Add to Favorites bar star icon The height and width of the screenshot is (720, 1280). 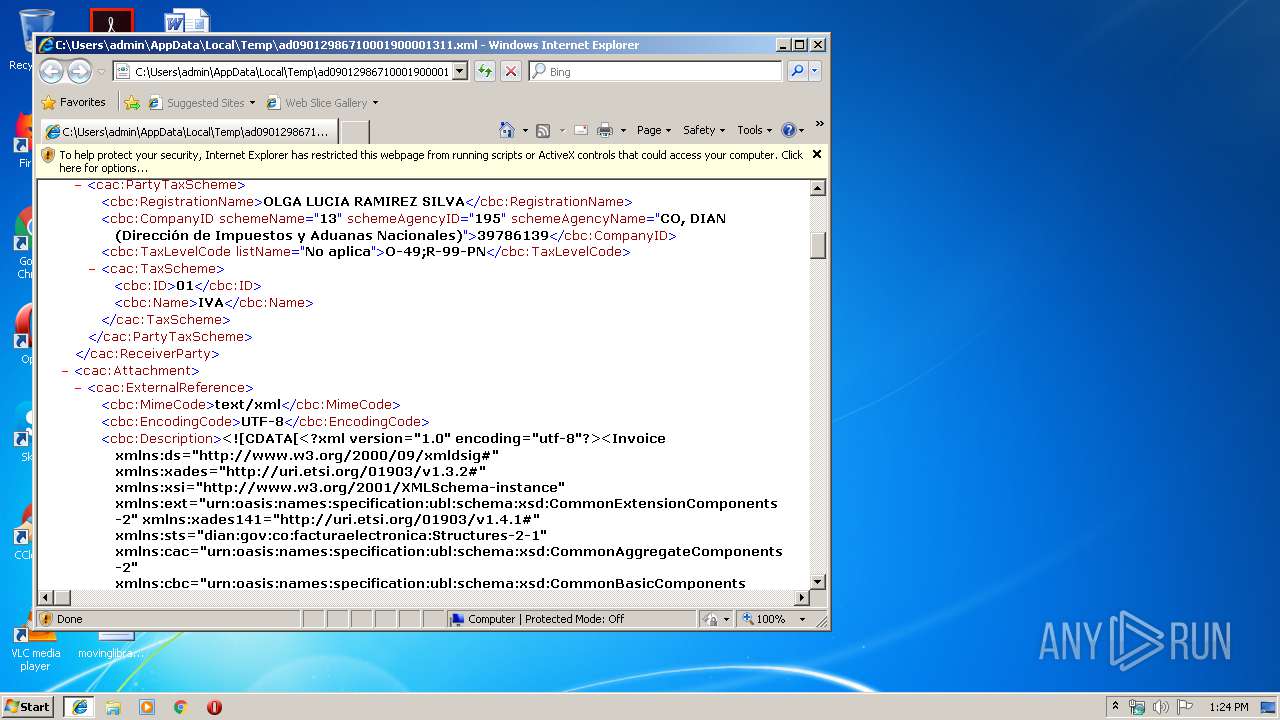131,102
